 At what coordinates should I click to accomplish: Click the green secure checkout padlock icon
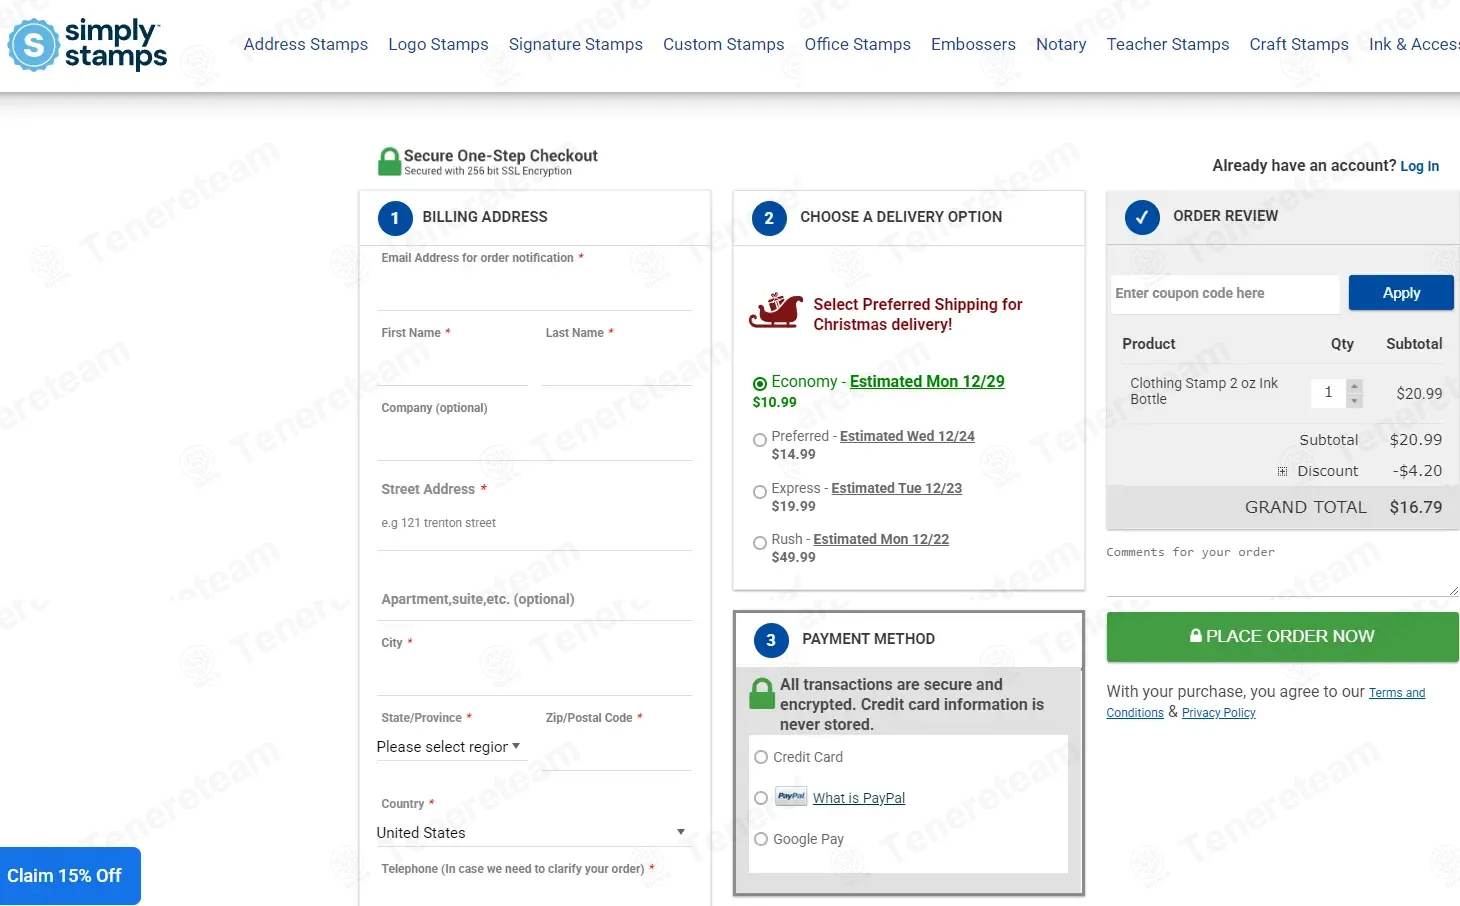pos(389,162)
